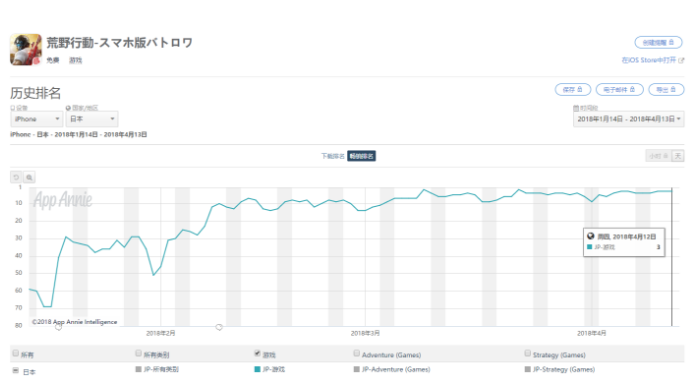Click the 导出 export button
Screen dimensions: 700x384
click(x=666, y=89)
